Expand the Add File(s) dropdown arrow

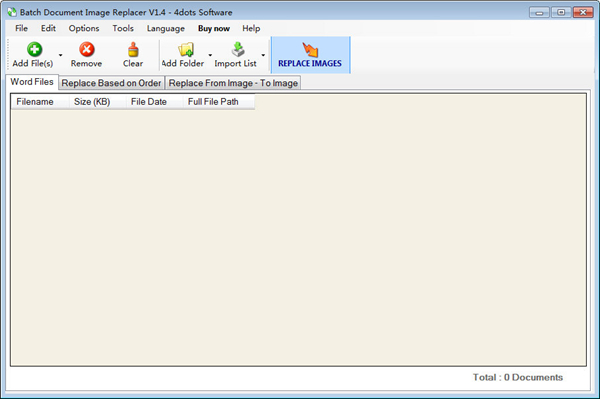click(x=60, y=55)
